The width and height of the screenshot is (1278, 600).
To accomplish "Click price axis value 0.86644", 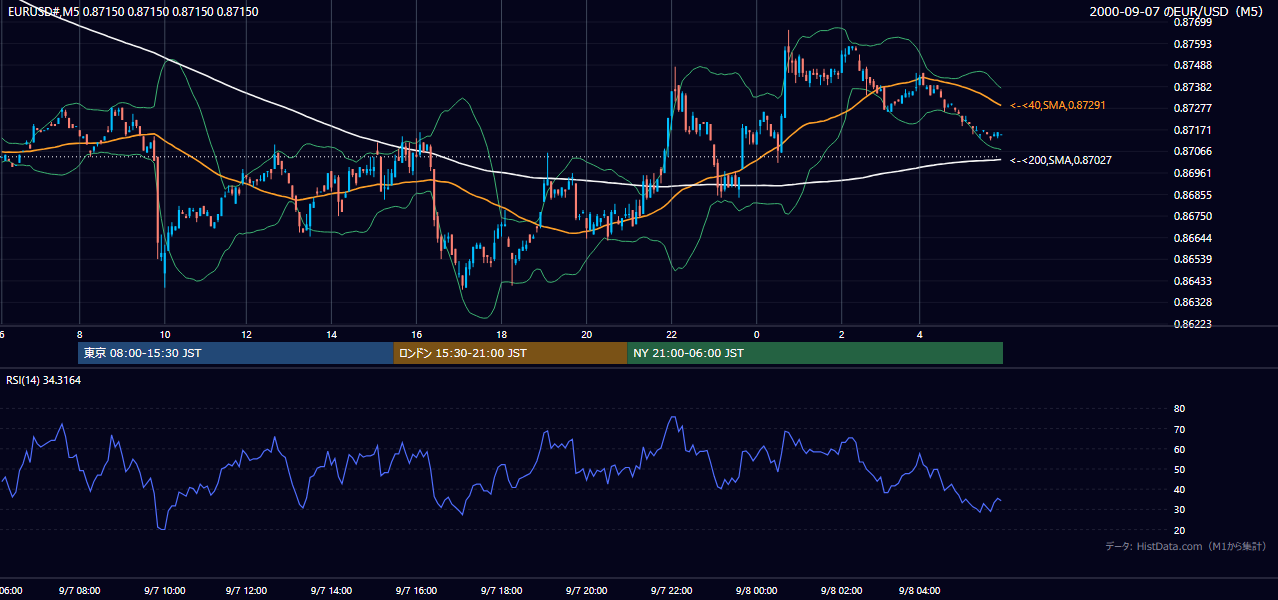I will [1192, 238].
